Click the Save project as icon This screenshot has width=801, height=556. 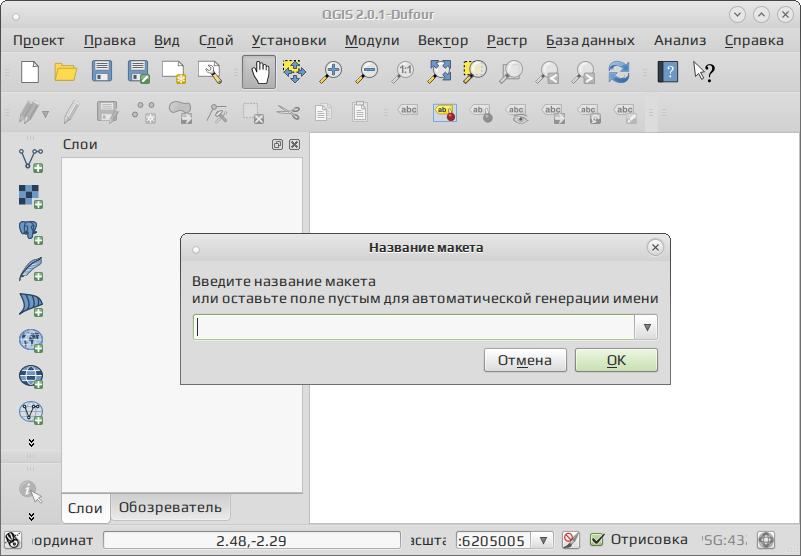click(138, 72)
